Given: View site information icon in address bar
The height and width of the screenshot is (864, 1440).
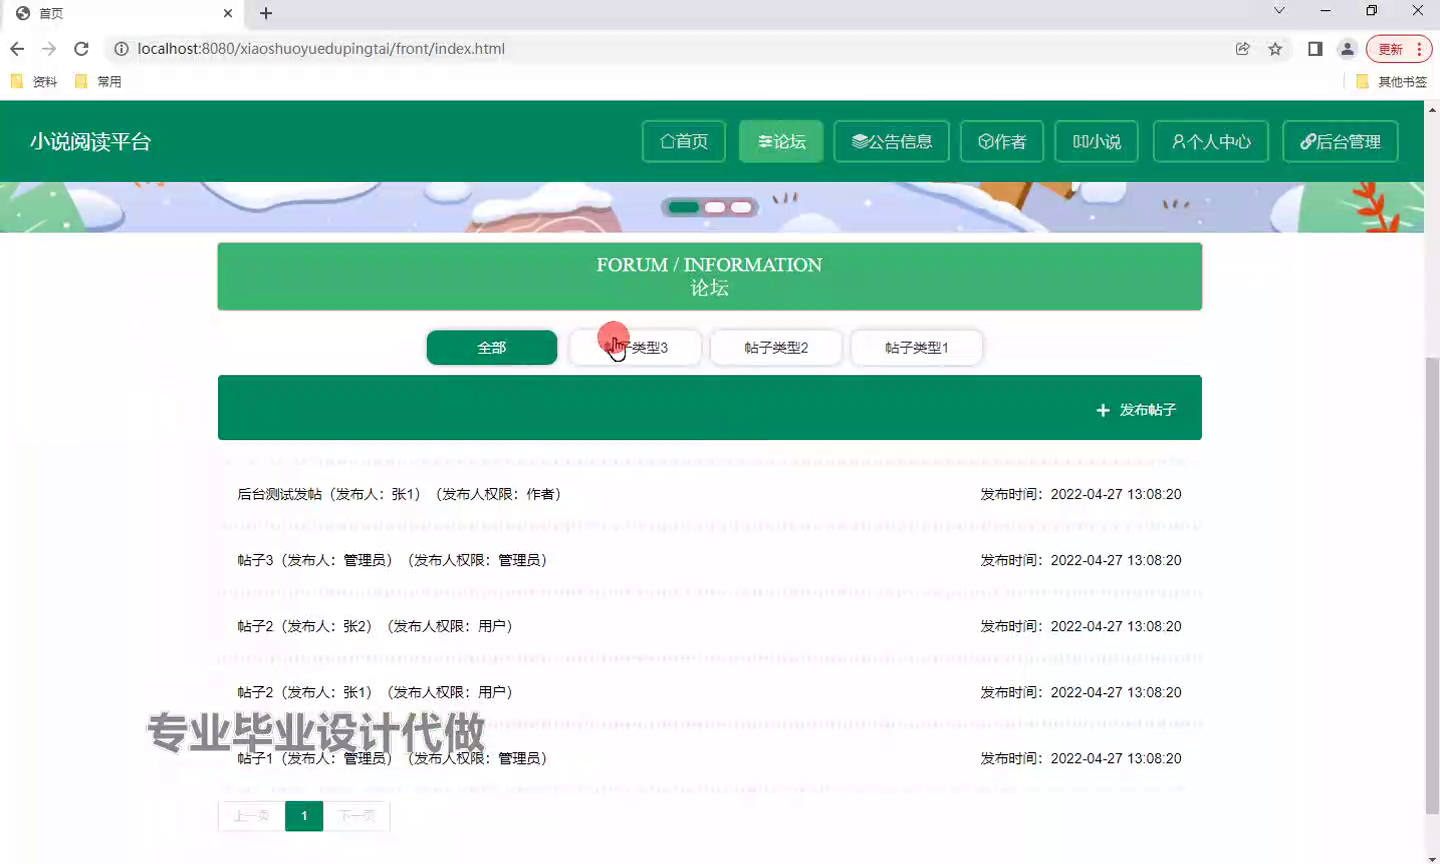Looking at the screenshot, I should pos(121,48).
